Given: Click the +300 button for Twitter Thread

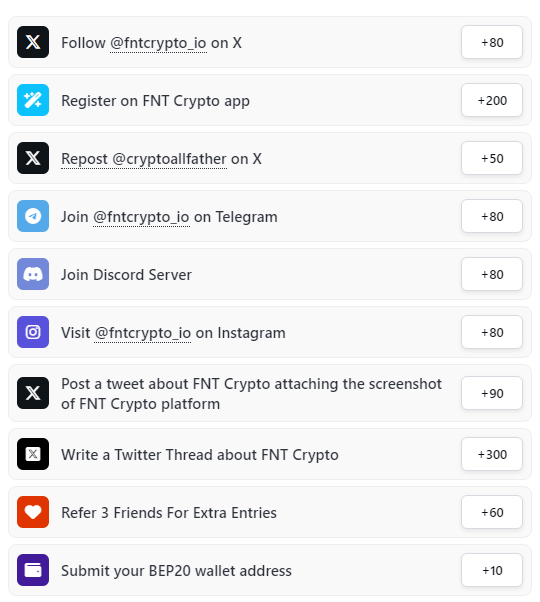Looking at the screenshot, I should coord(492,454).
